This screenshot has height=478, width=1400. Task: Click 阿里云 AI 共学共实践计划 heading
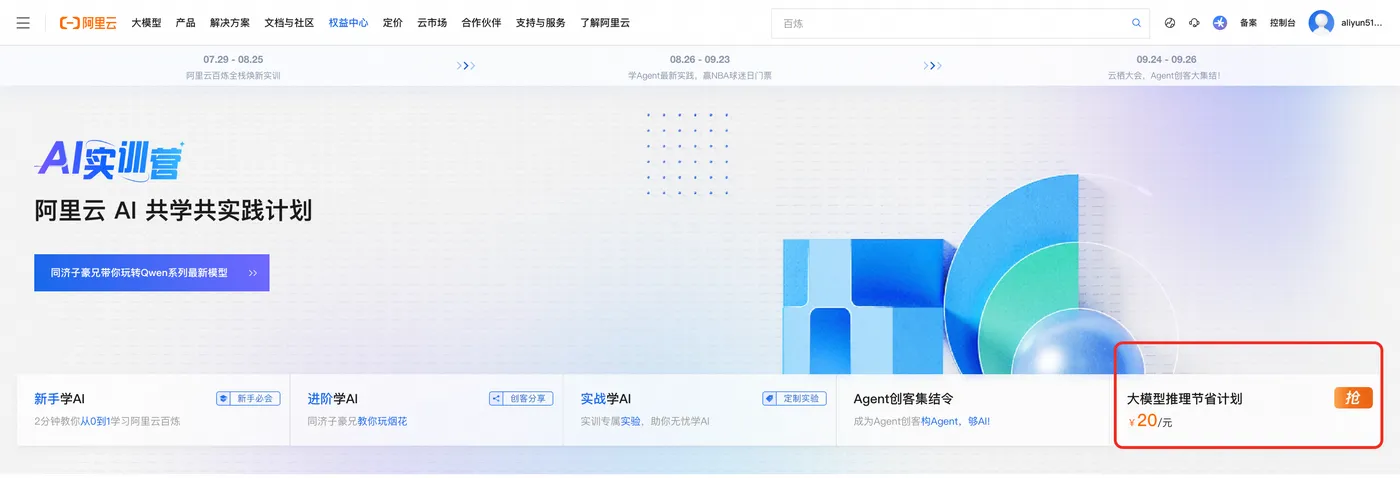coord(174,211)
